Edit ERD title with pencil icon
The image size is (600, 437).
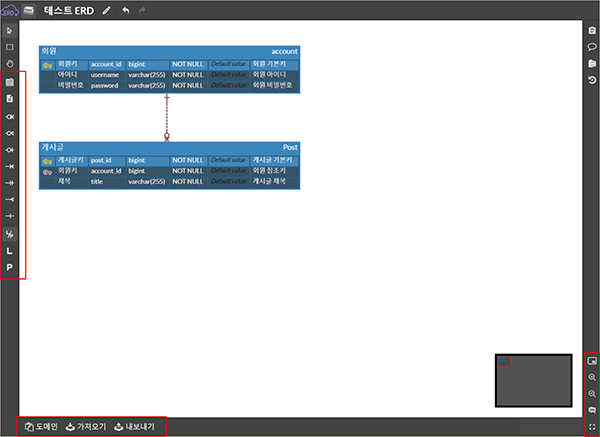coord(106,10)
